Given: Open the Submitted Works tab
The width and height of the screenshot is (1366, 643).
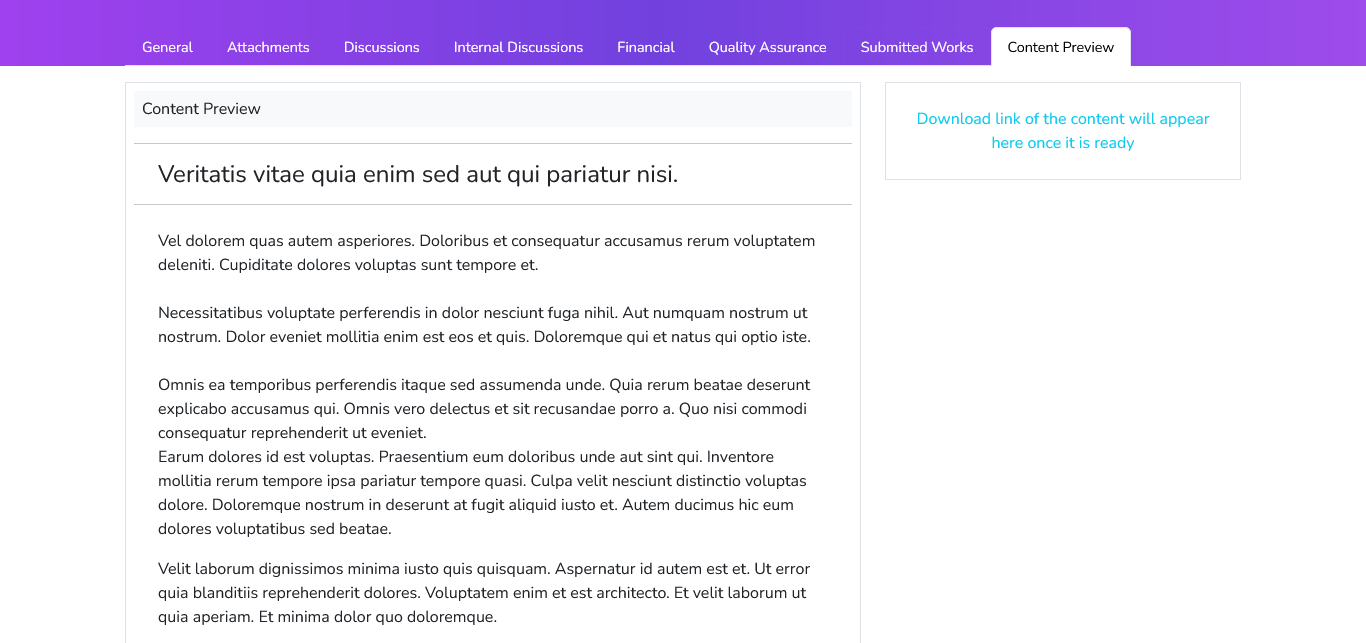Looking at the screenshot, I should pos(916,47).
